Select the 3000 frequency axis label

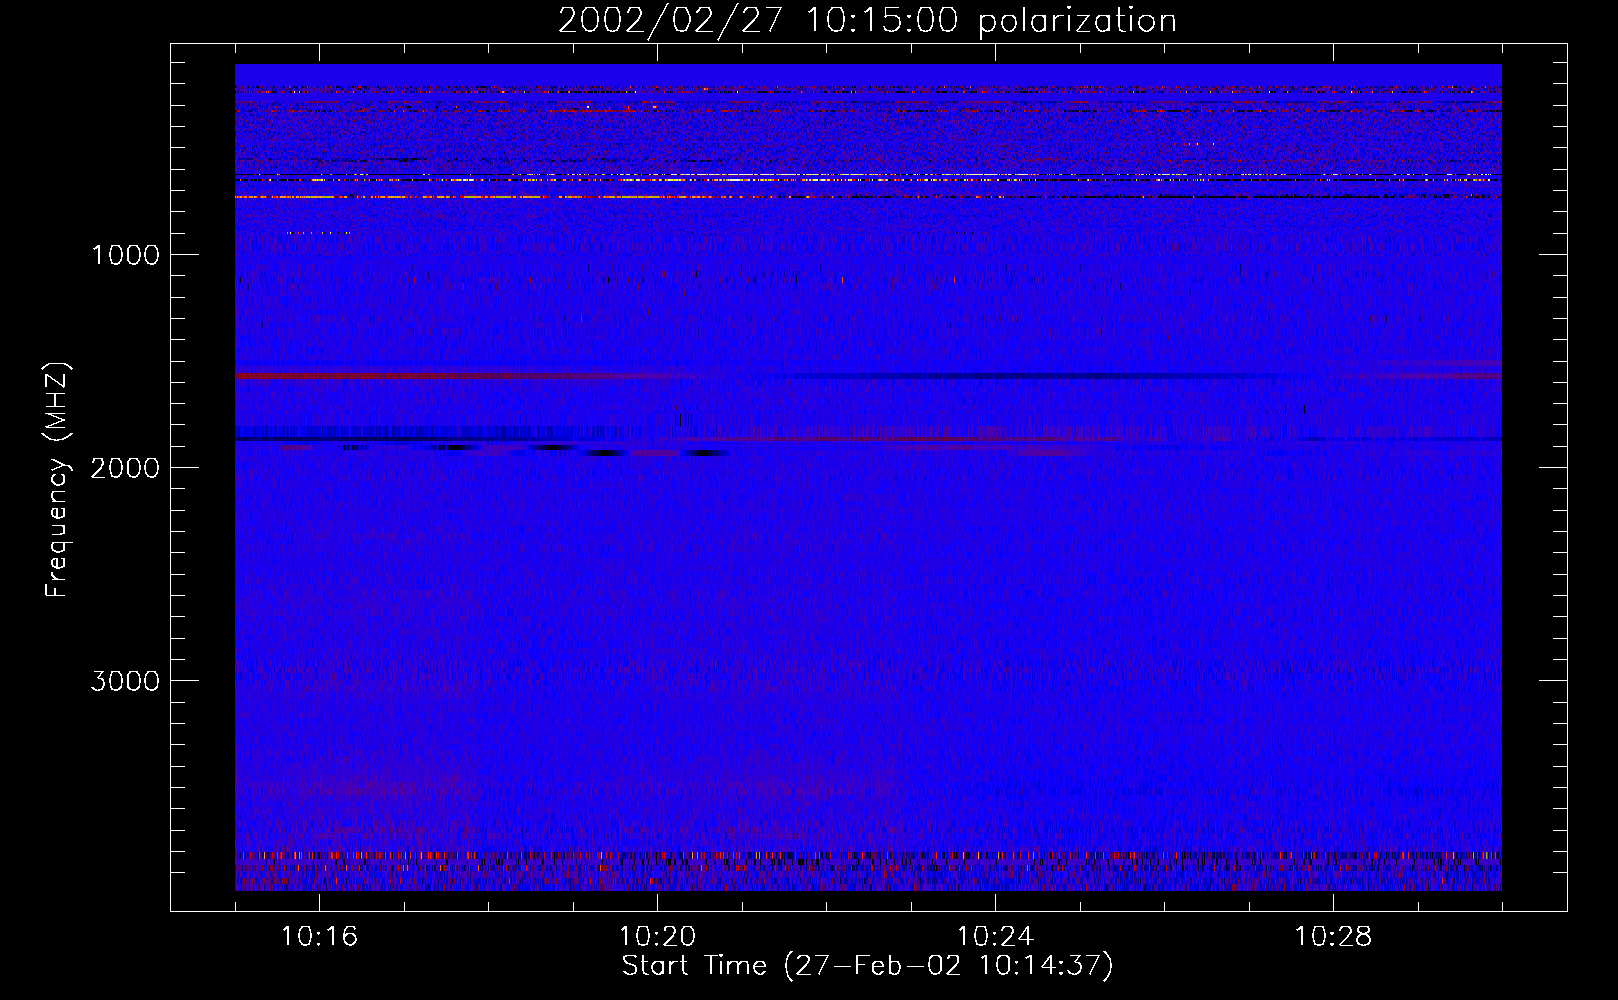tap(125, 681)
